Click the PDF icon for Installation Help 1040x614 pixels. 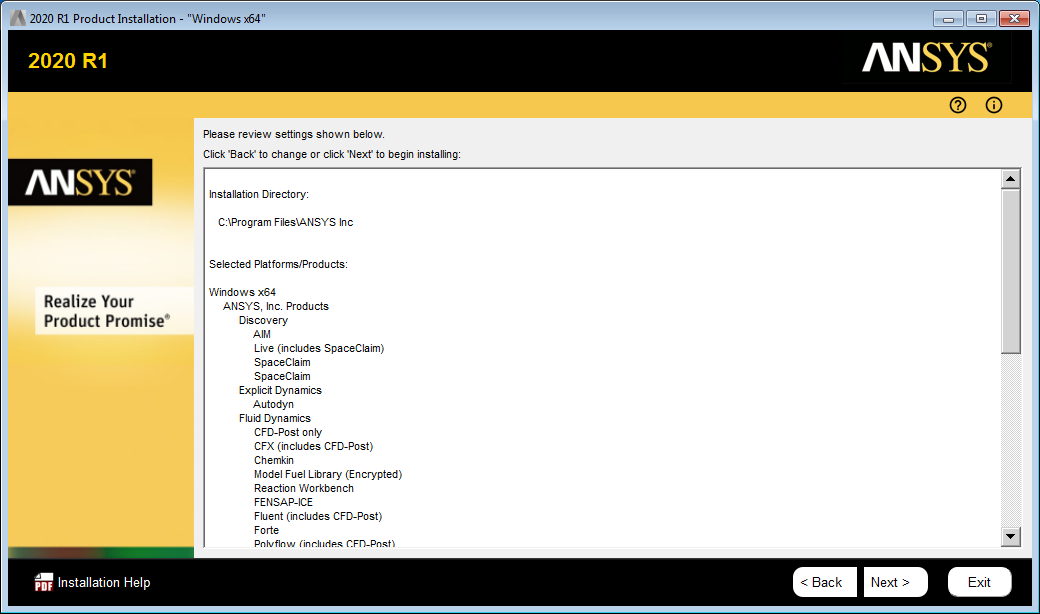coord(43,582)
